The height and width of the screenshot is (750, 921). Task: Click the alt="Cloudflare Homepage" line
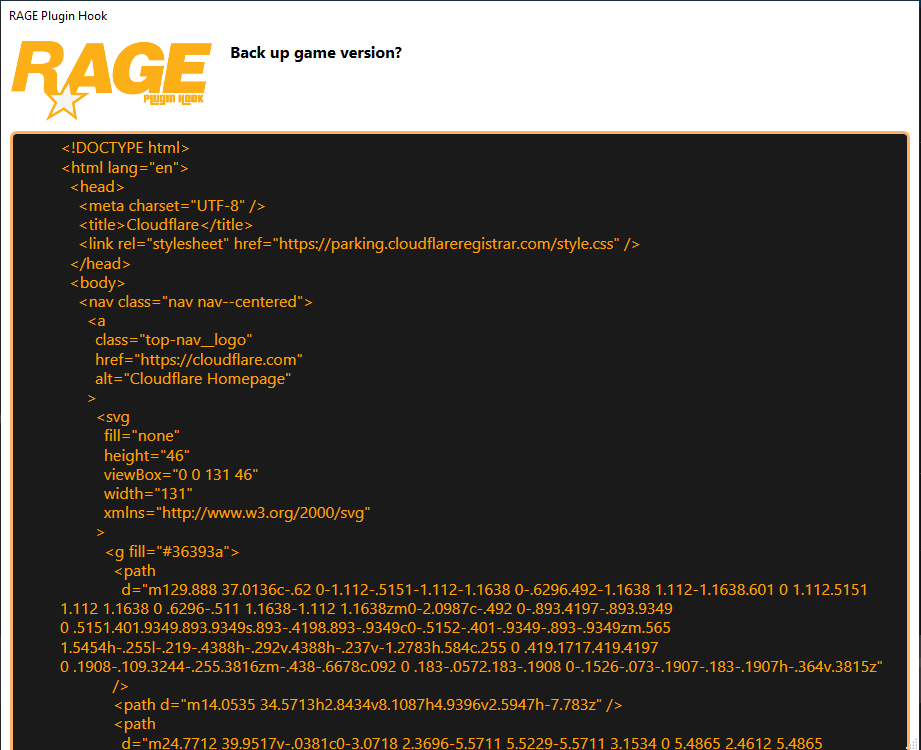click(193, 379)
